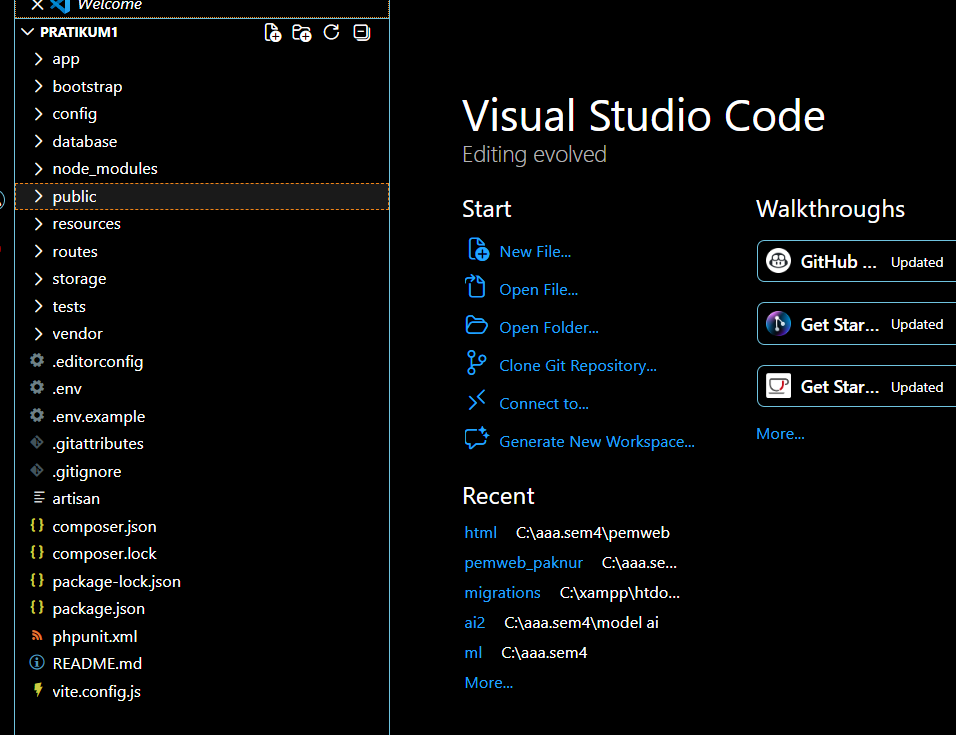The image size is (956, 735).
Task: Open recent html folder link
Action: (x=480, y=533)
